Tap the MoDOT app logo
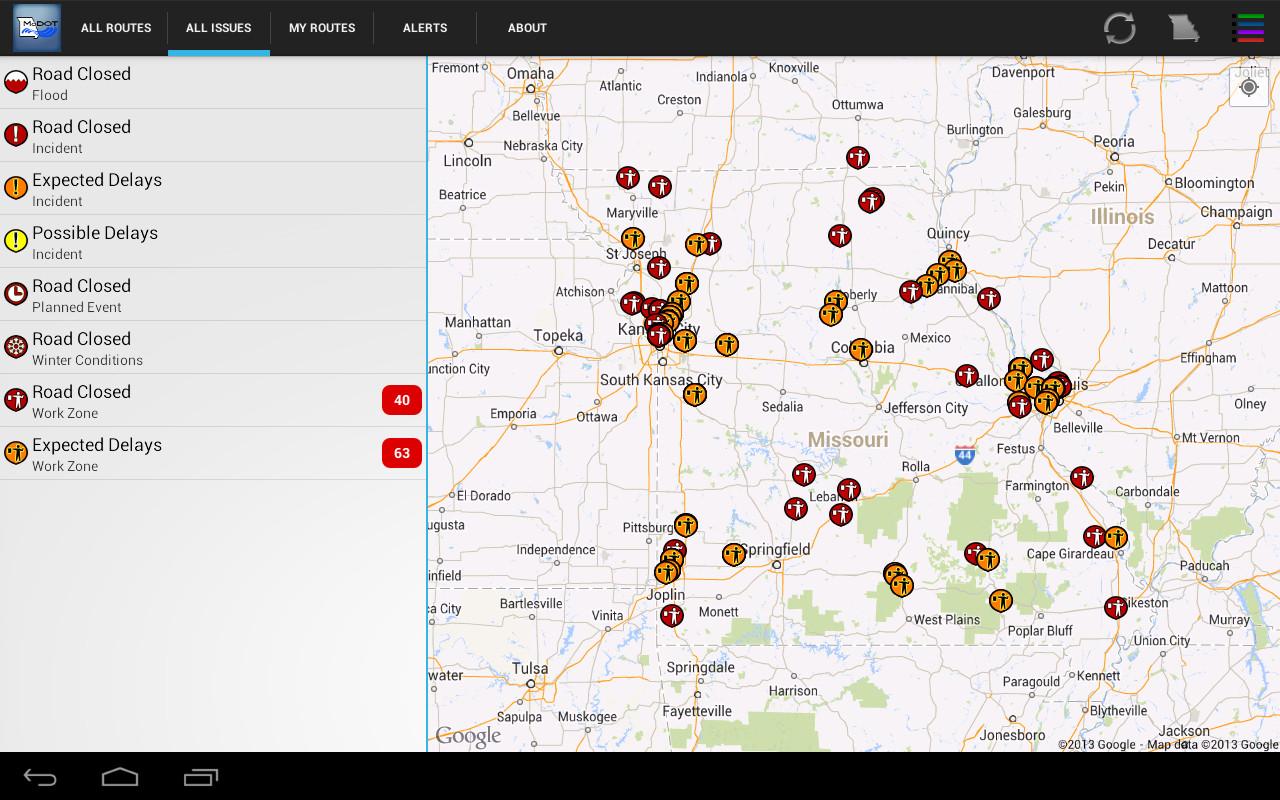The width and height of the screenshot is (1280, 800). pyautogui.click(x=36, y=27)
